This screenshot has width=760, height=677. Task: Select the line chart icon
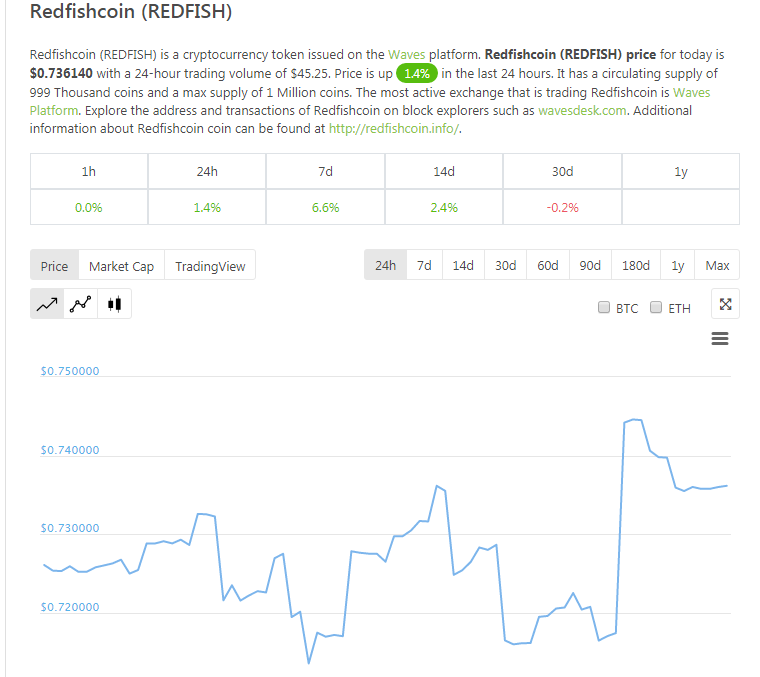(x=47, y=304)
